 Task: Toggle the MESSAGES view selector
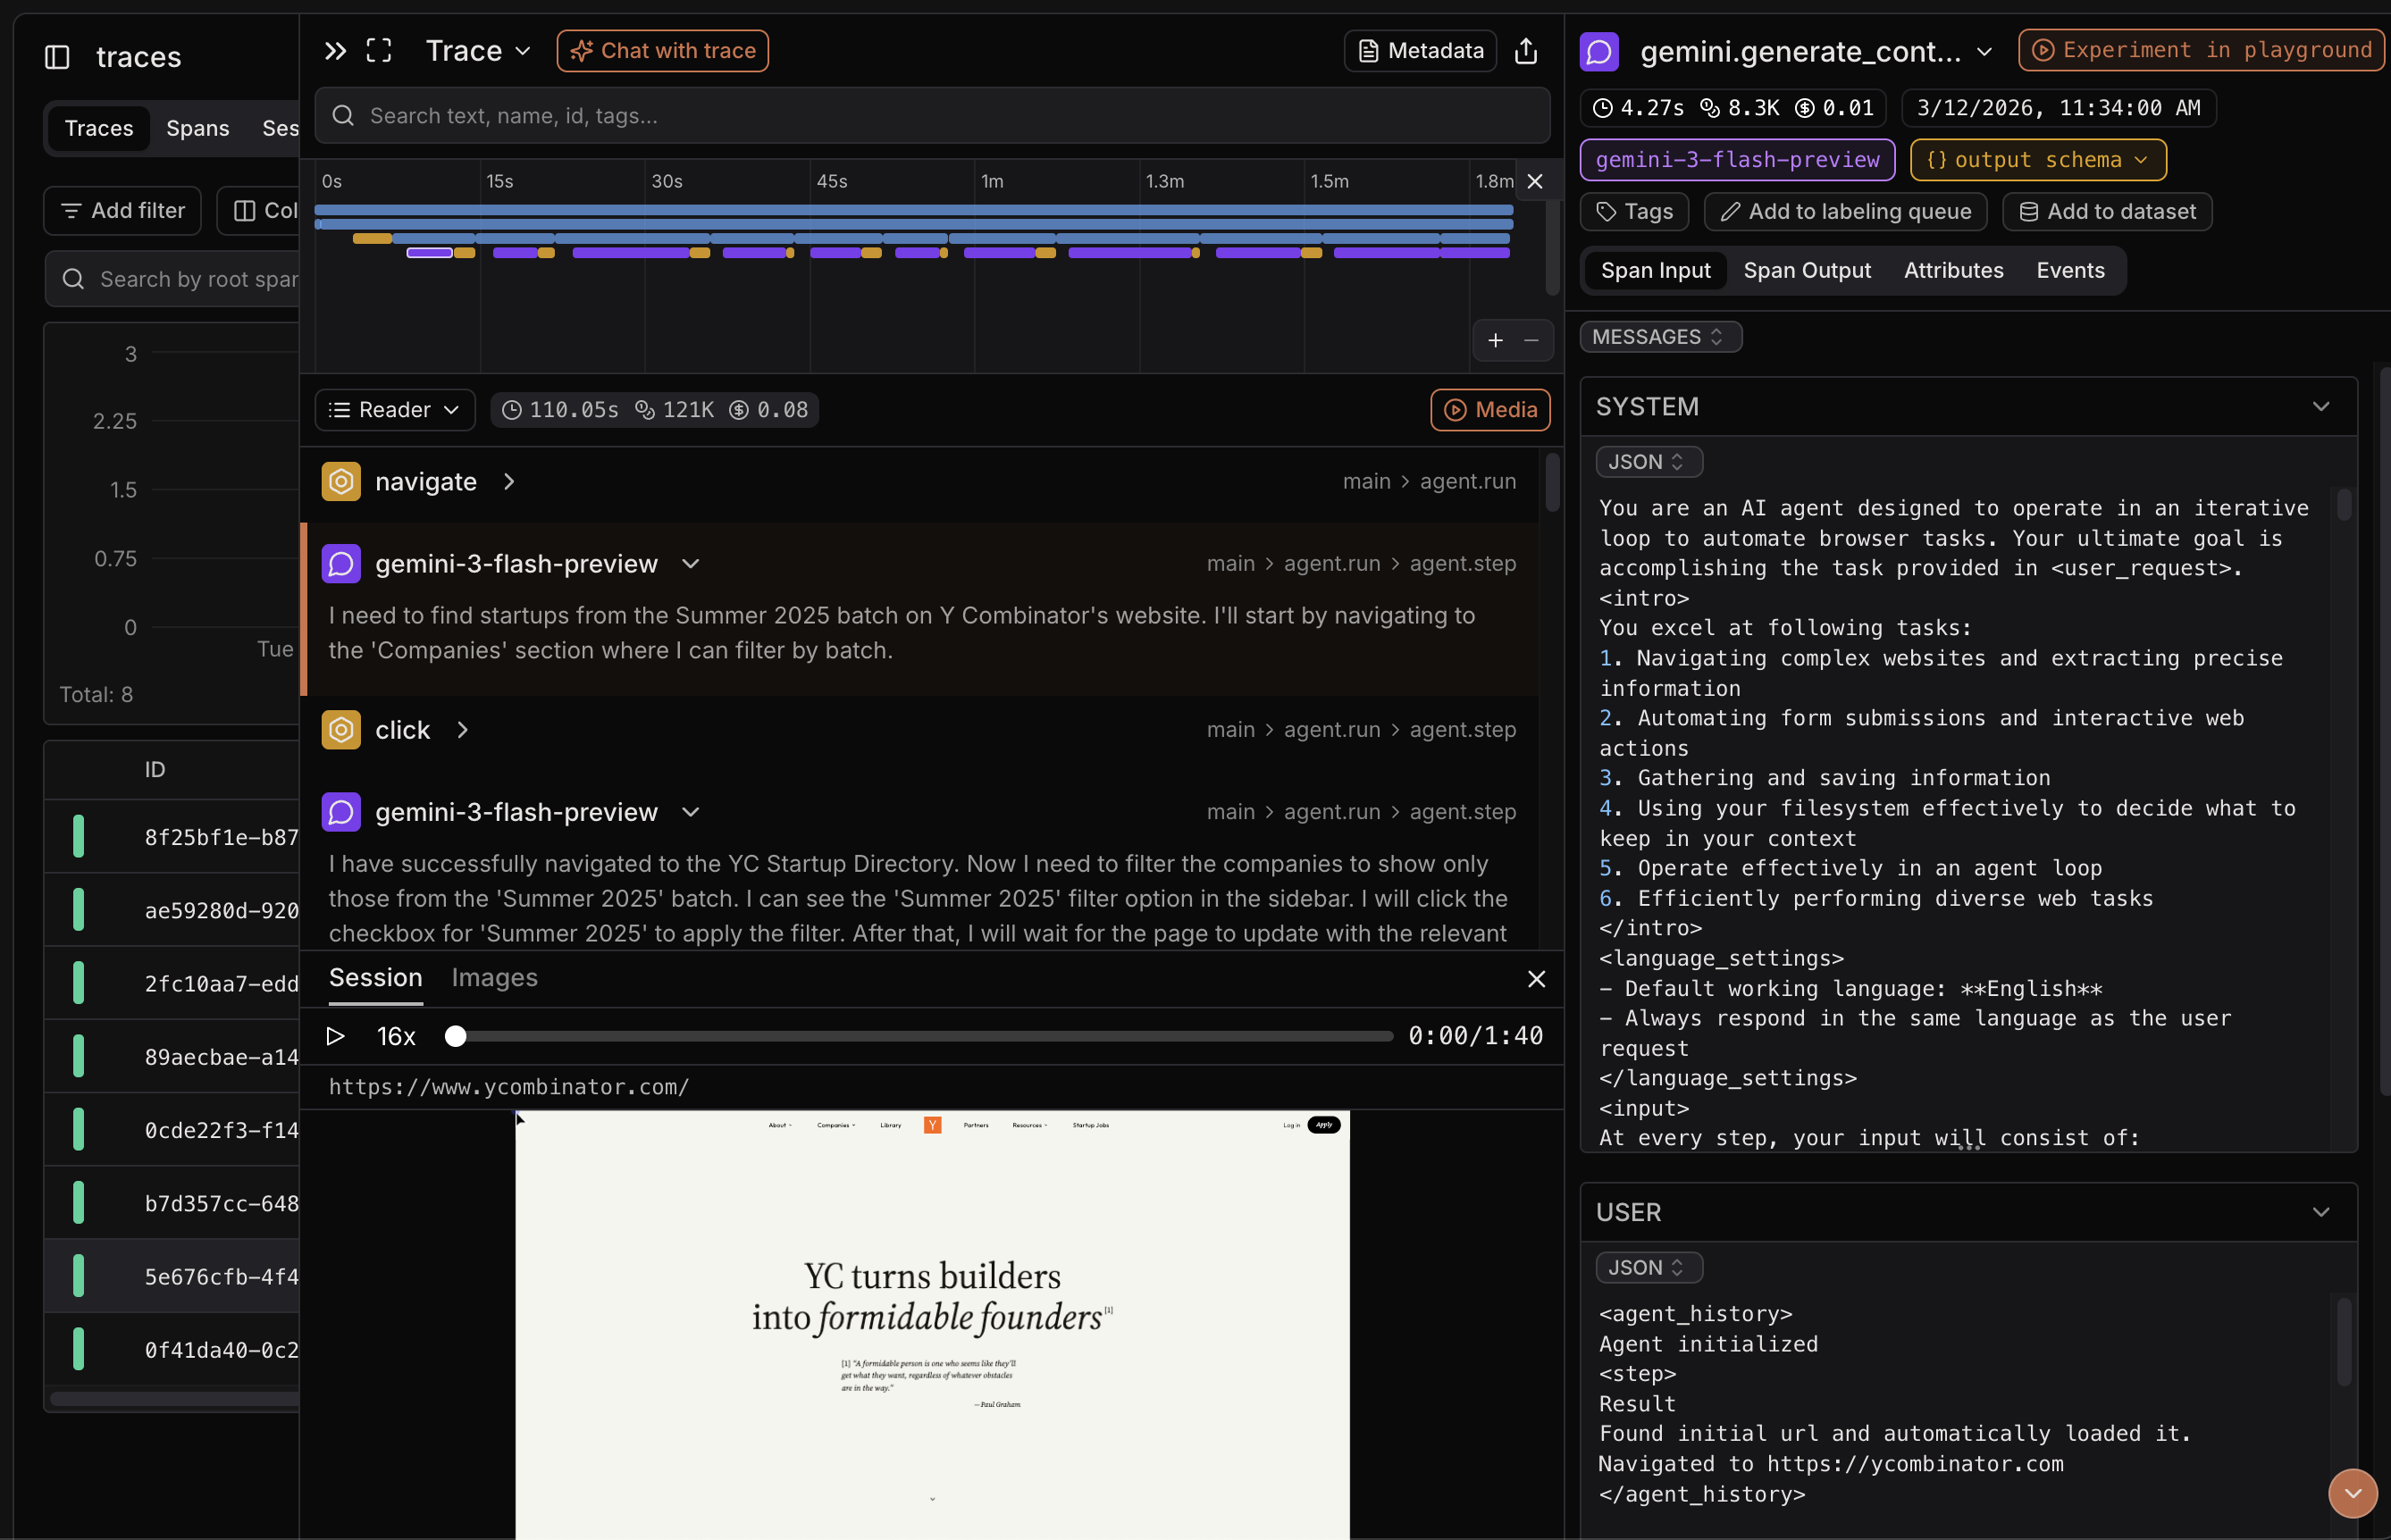click(x=1660, y=337)
